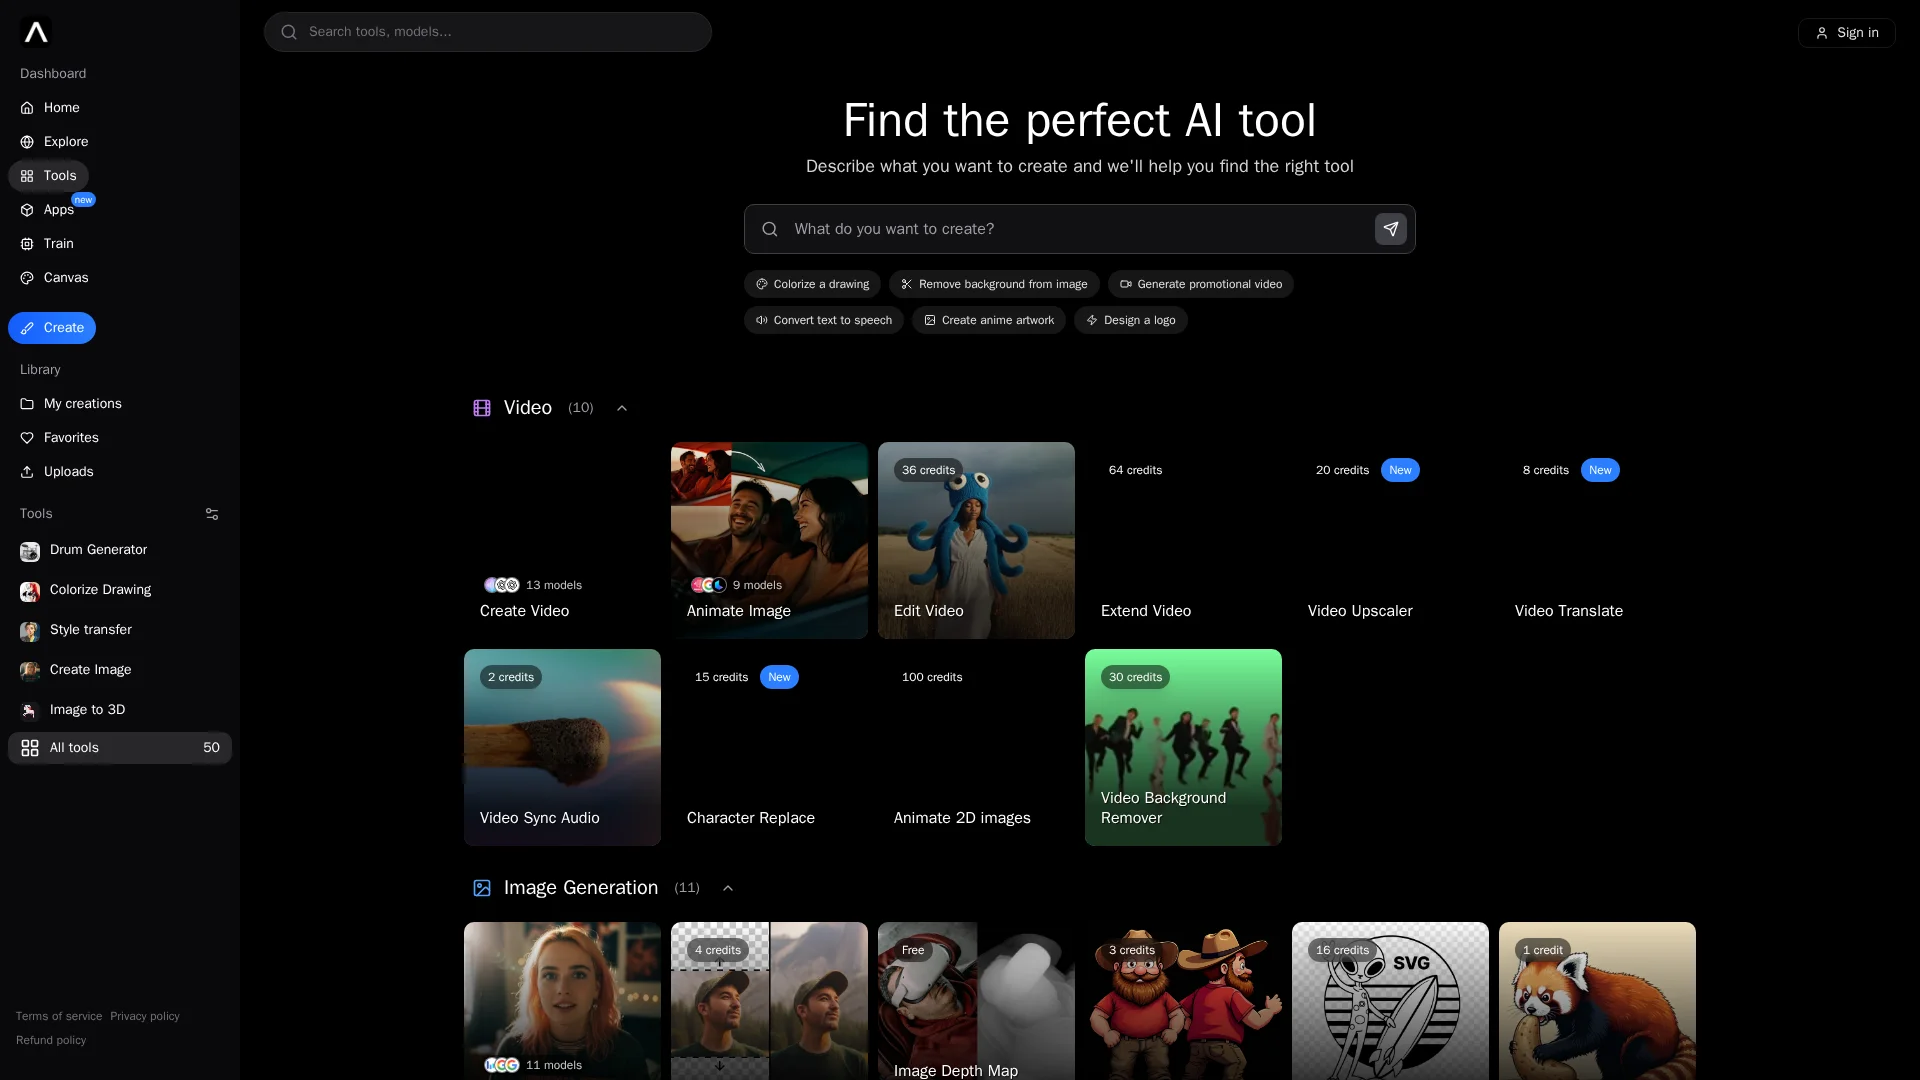Go to the Explore menu item
The width and height of the screenshot is (1920, 1080).
tap(65, 142)
